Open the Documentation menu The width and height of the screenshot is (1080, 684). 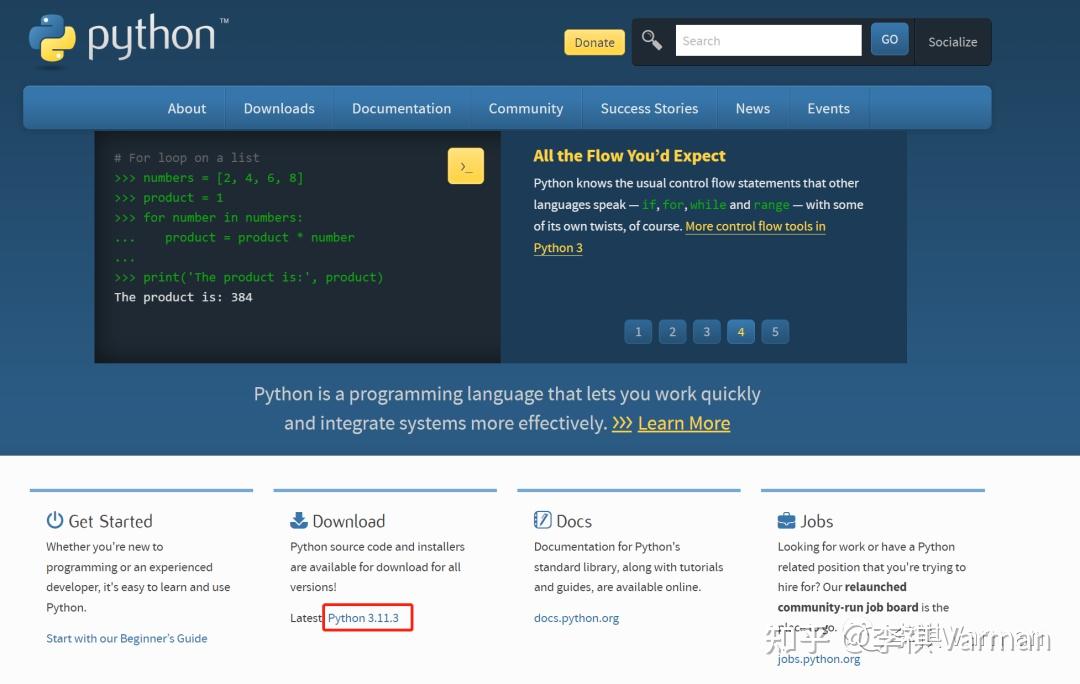(x=401, y=108)
